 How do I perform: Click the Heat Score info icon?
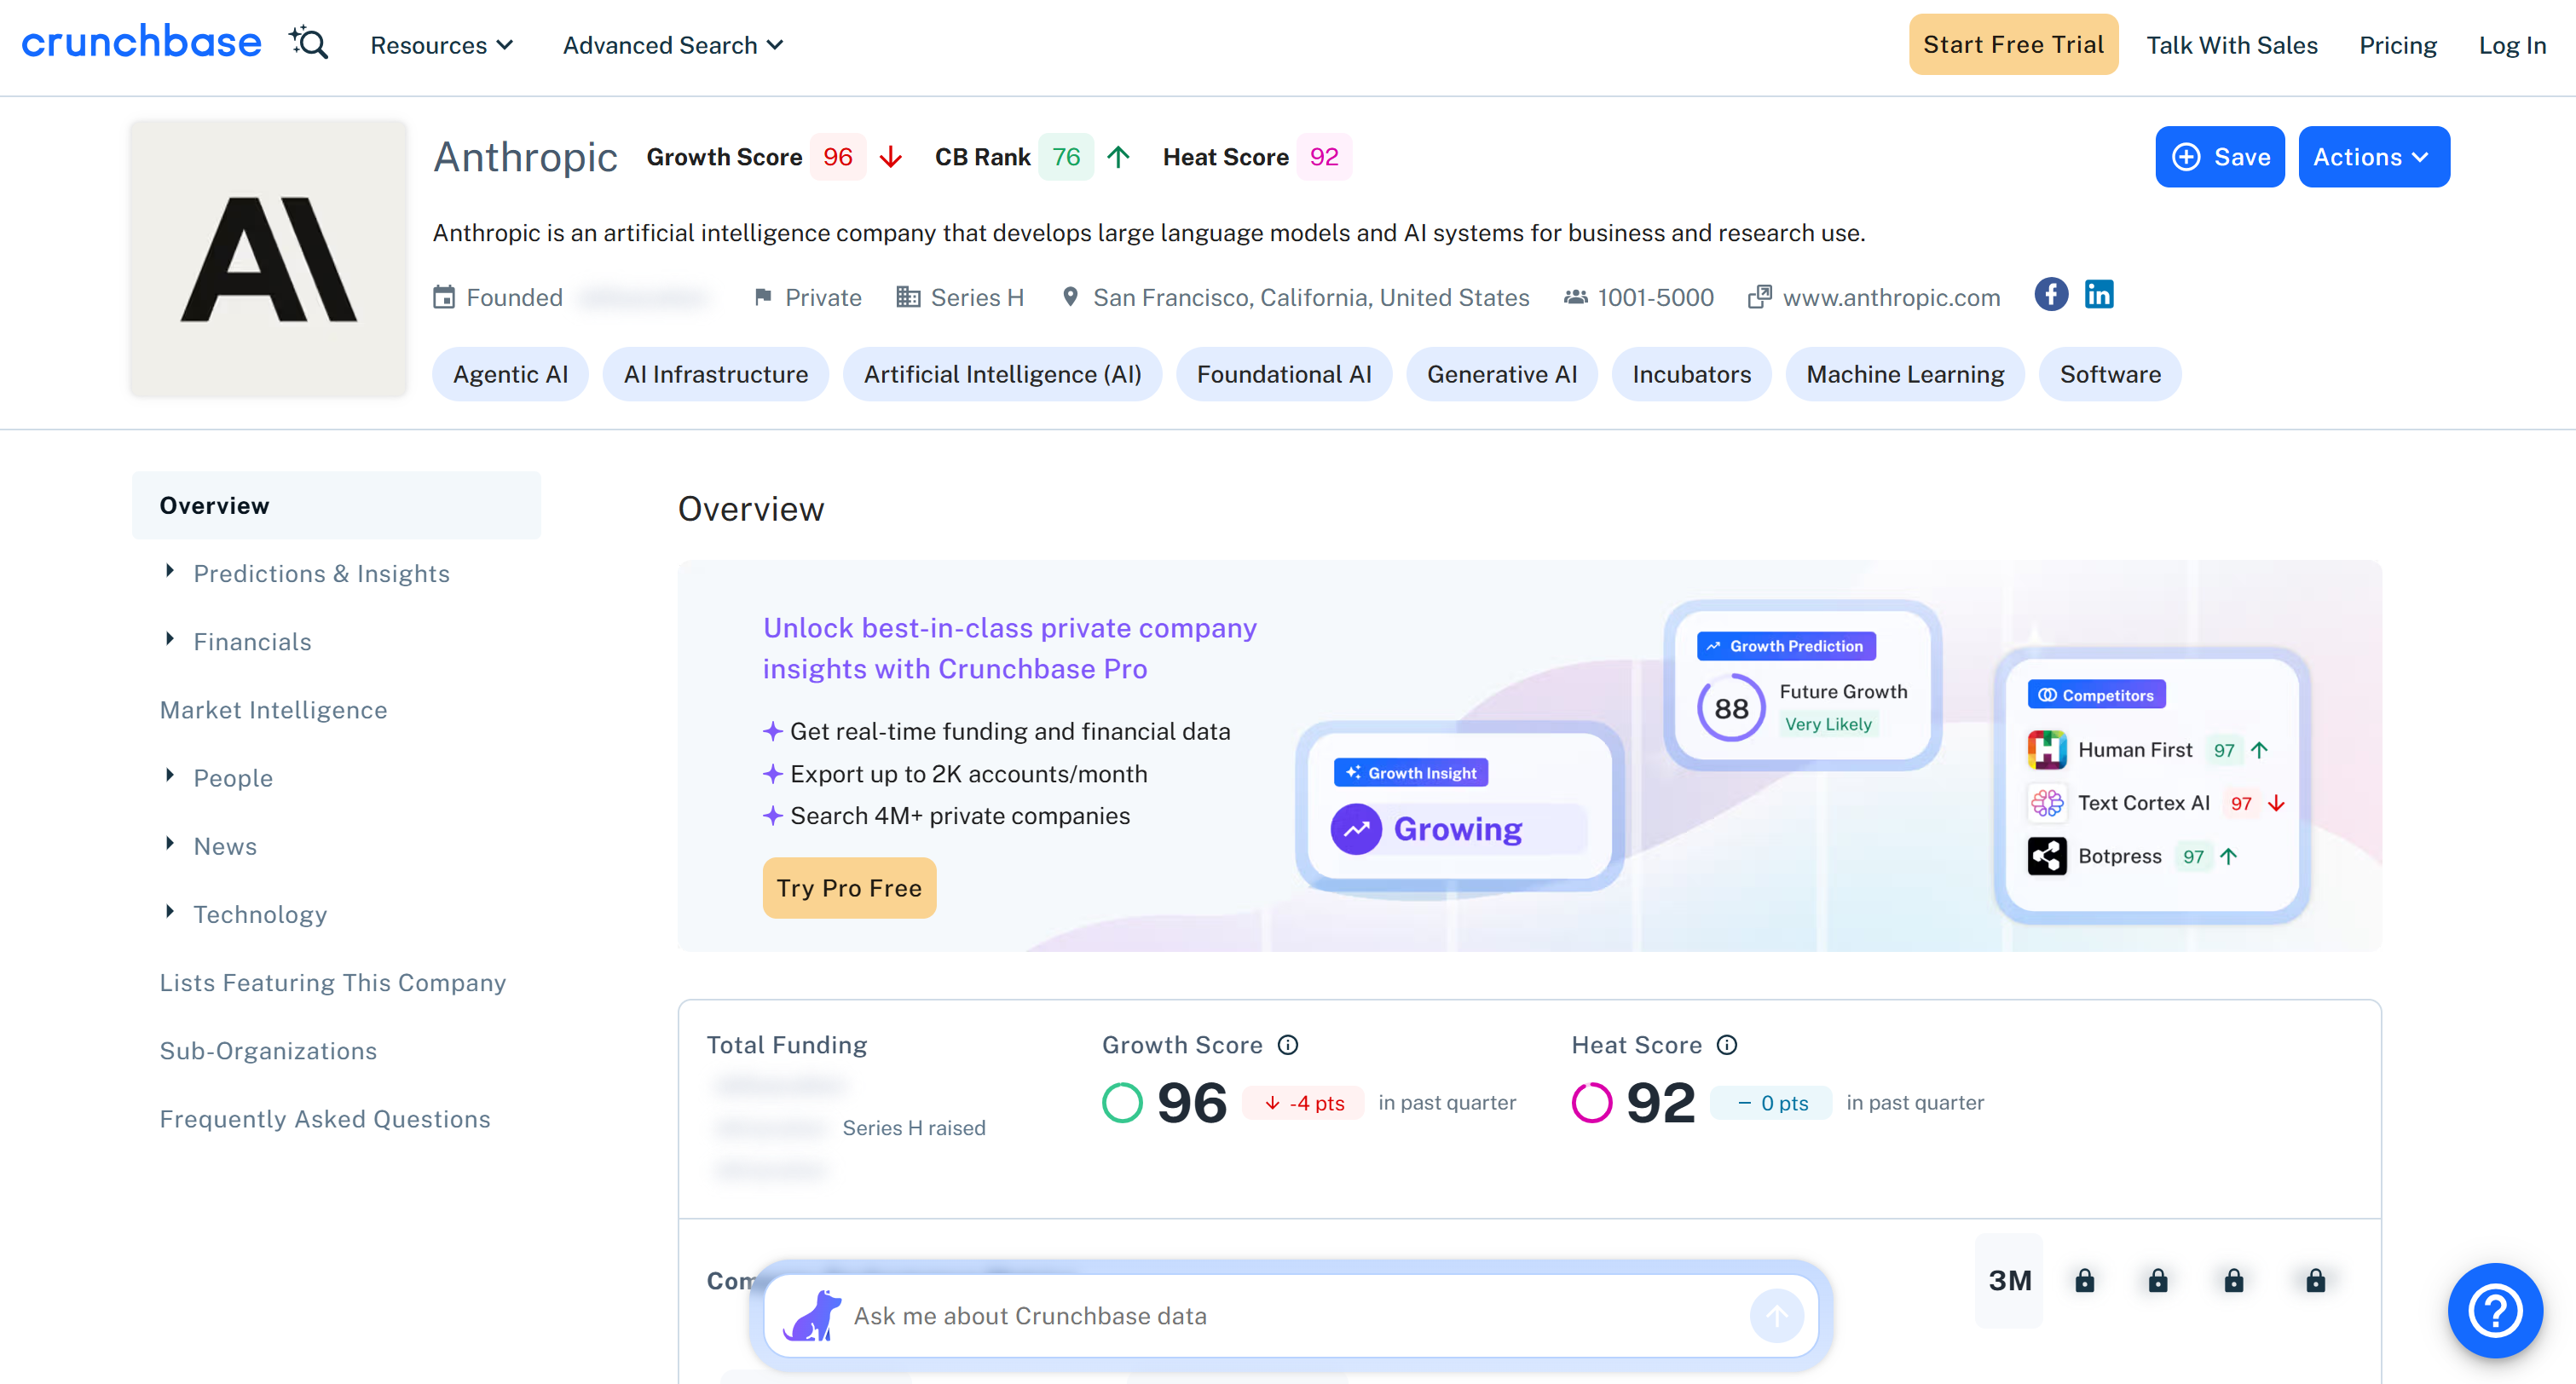1727,1045
